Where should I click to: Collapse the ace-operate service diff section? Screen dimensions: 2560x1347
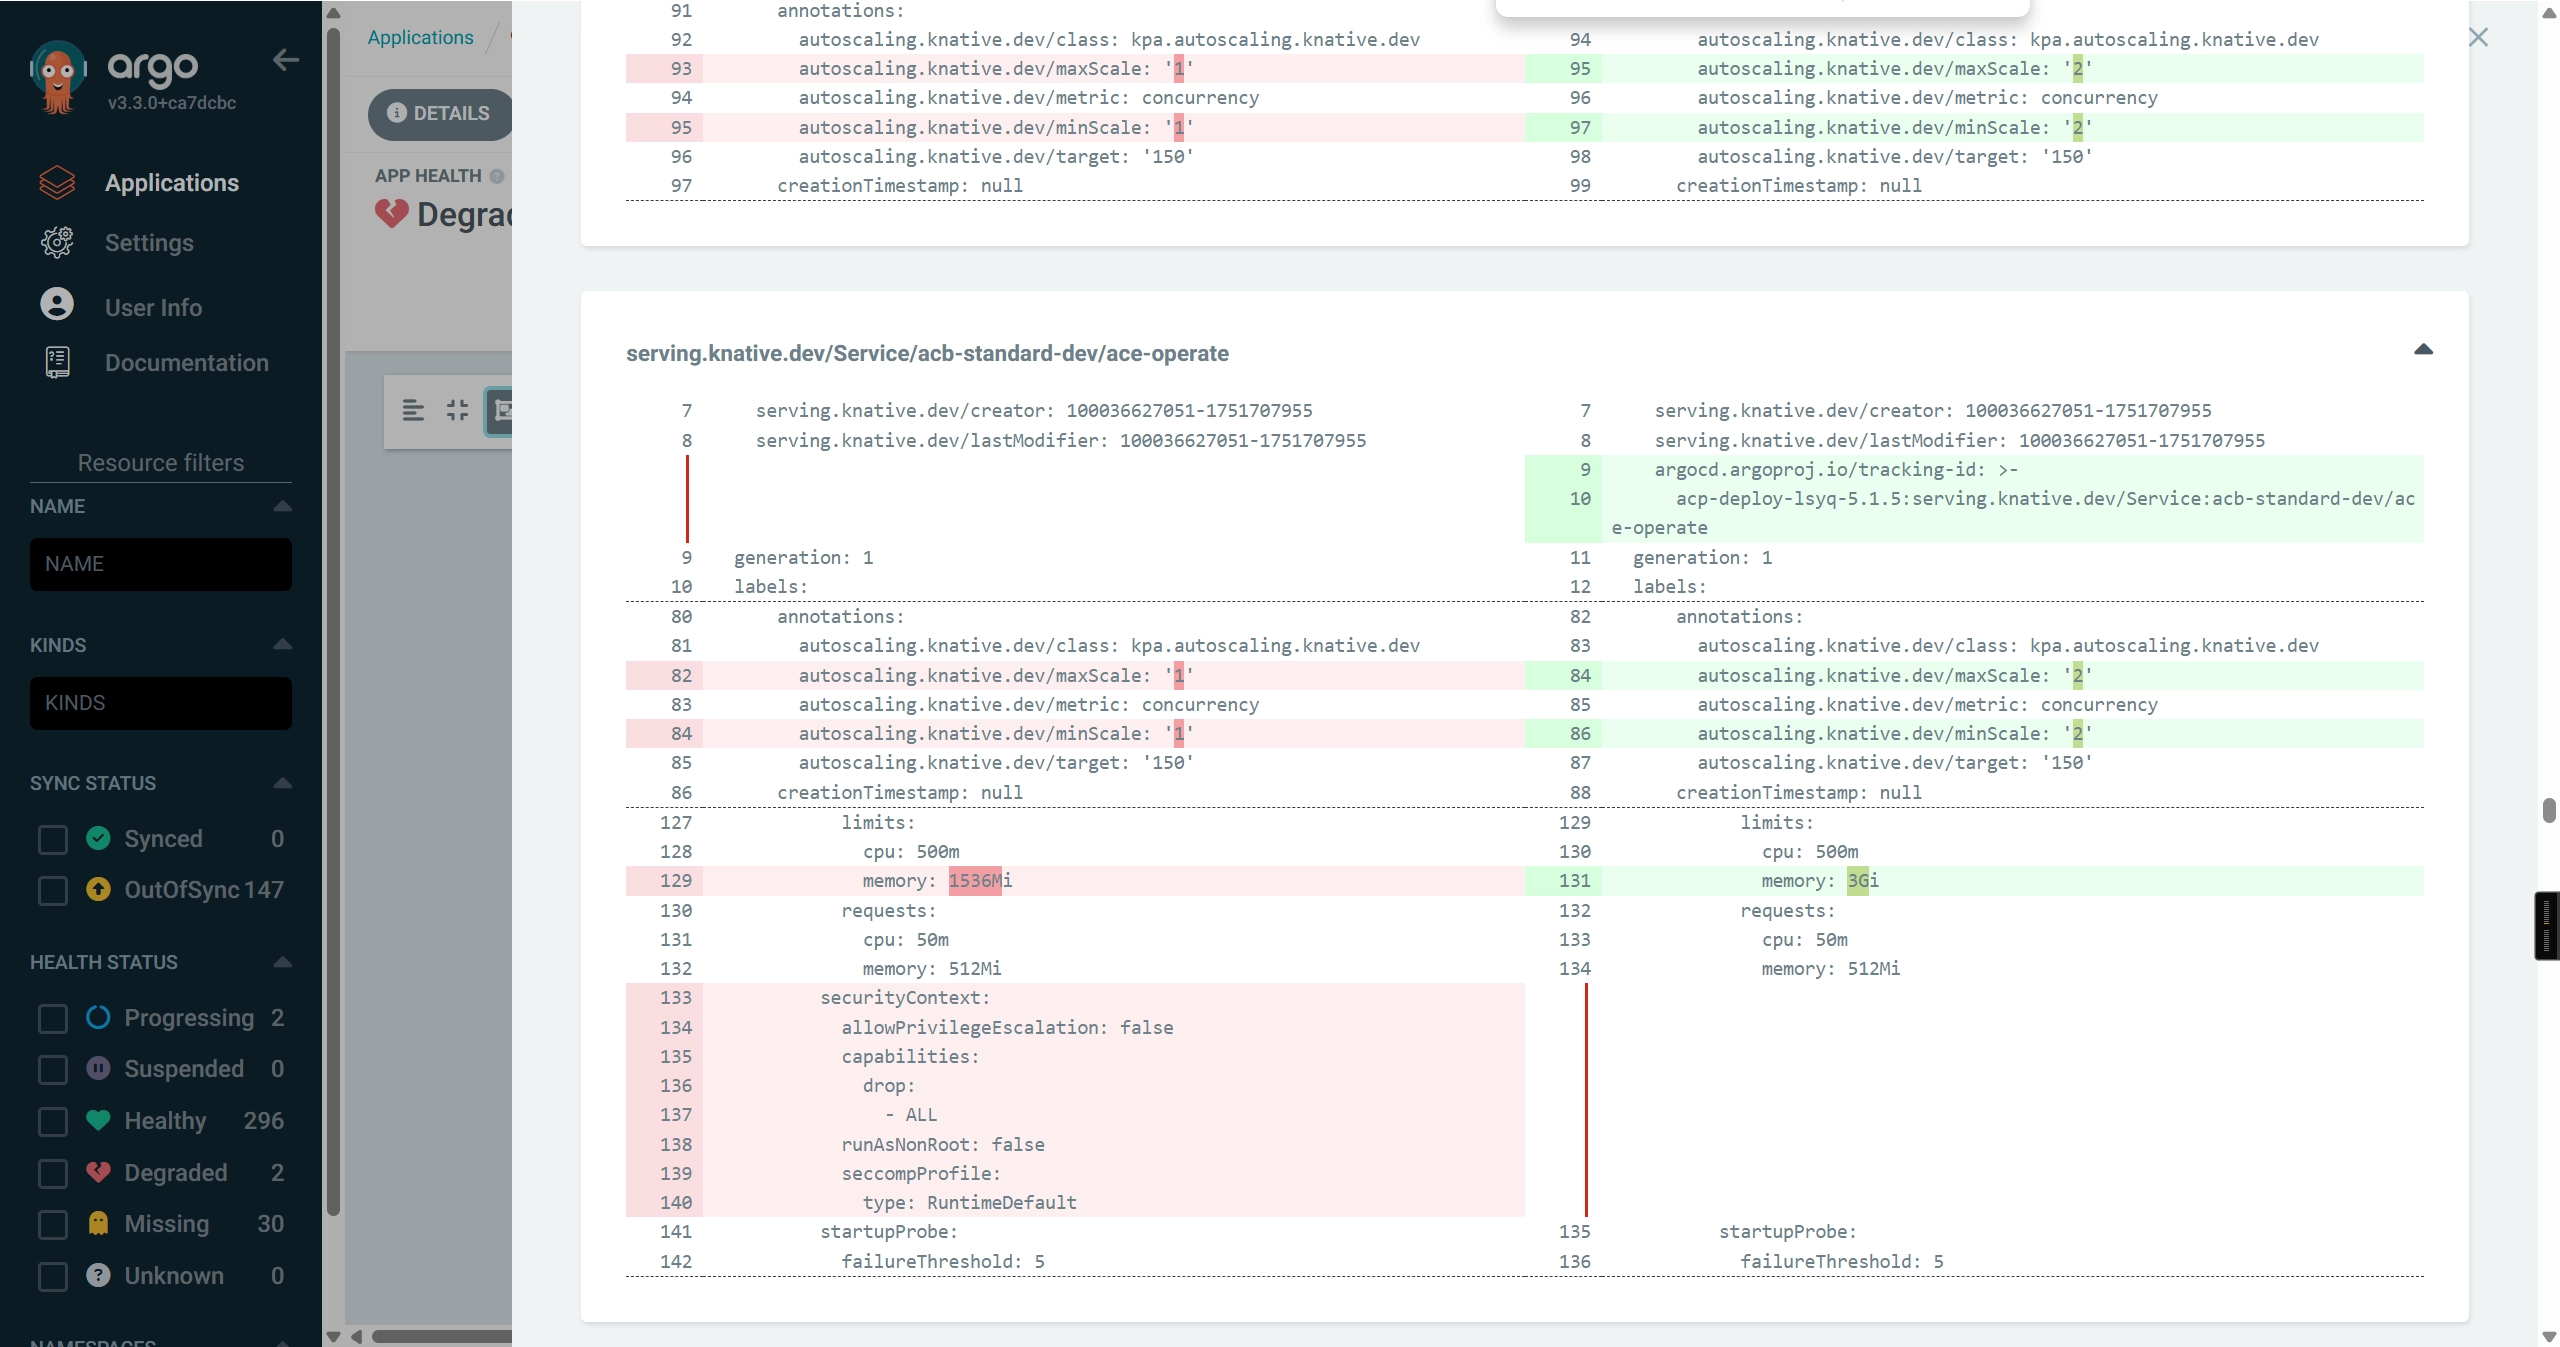2423,350
